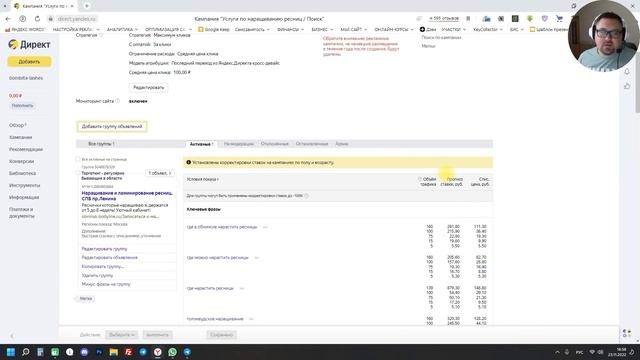
Task: Tick the Таргетинг ad group checkbox
Action: click(78, 173)
